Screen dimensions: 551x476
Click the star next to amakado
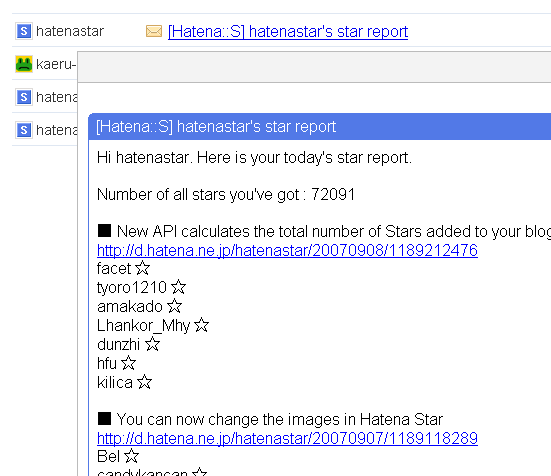coord(174,306)
